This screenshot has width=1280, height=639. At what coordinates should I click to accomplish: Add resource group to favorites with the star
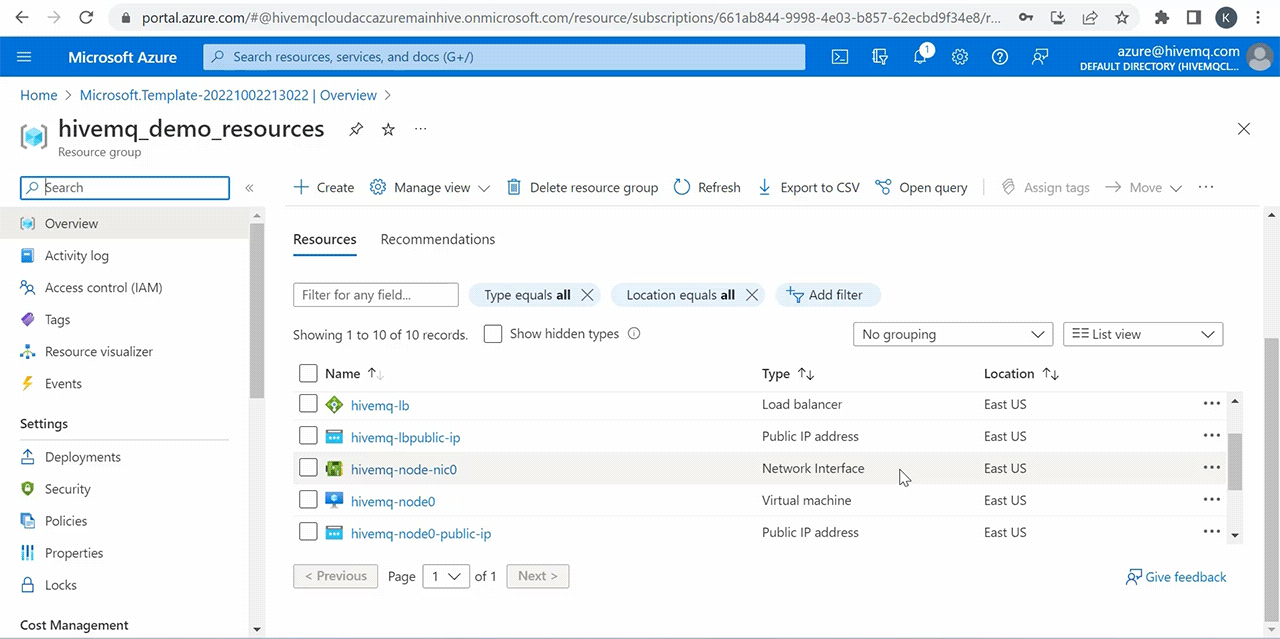389,130
